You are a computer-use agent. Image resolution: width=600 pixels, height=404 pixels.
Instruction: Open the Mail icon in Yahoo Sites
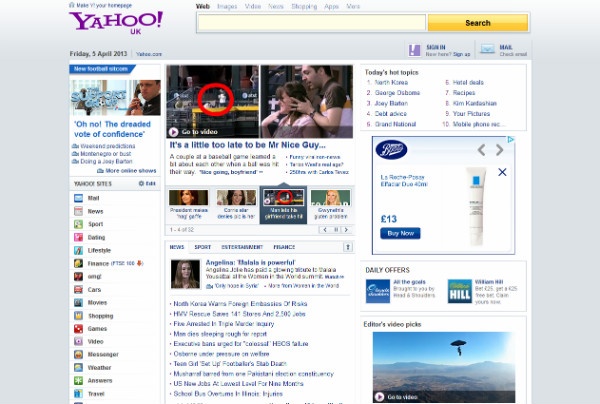pos(78,198)
